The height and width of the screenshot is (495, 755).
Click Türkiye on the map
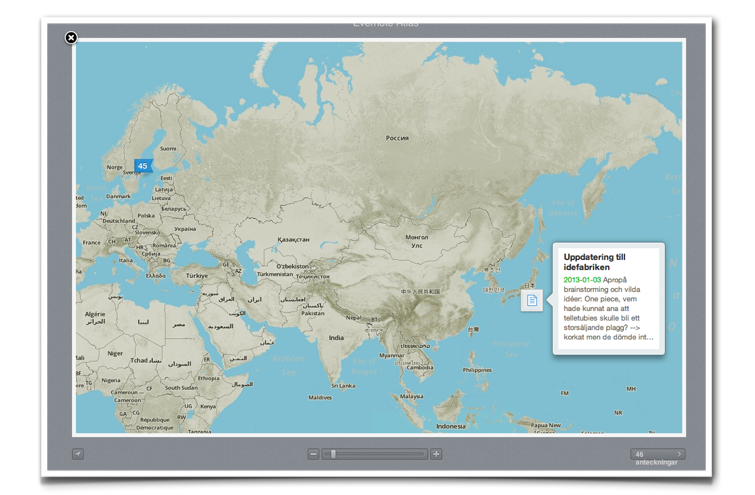pos(197,275)
